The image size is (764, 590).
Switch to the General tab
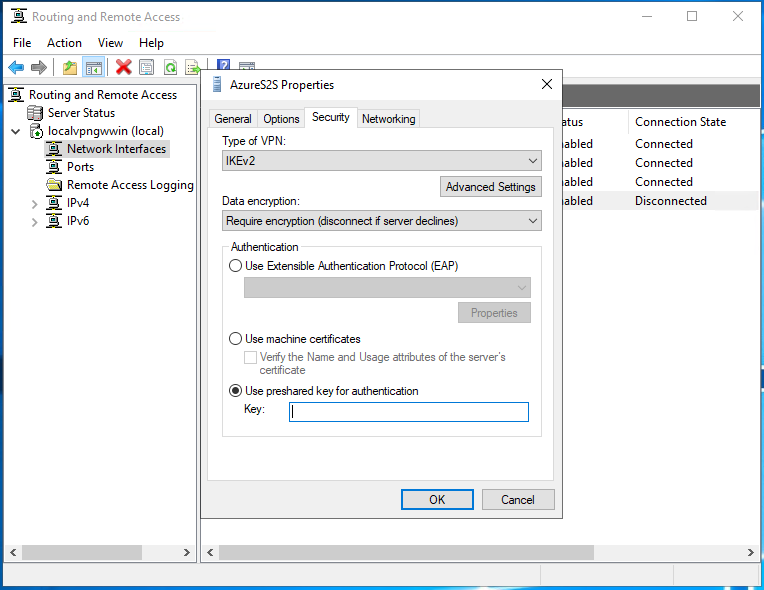coord(233,119)
